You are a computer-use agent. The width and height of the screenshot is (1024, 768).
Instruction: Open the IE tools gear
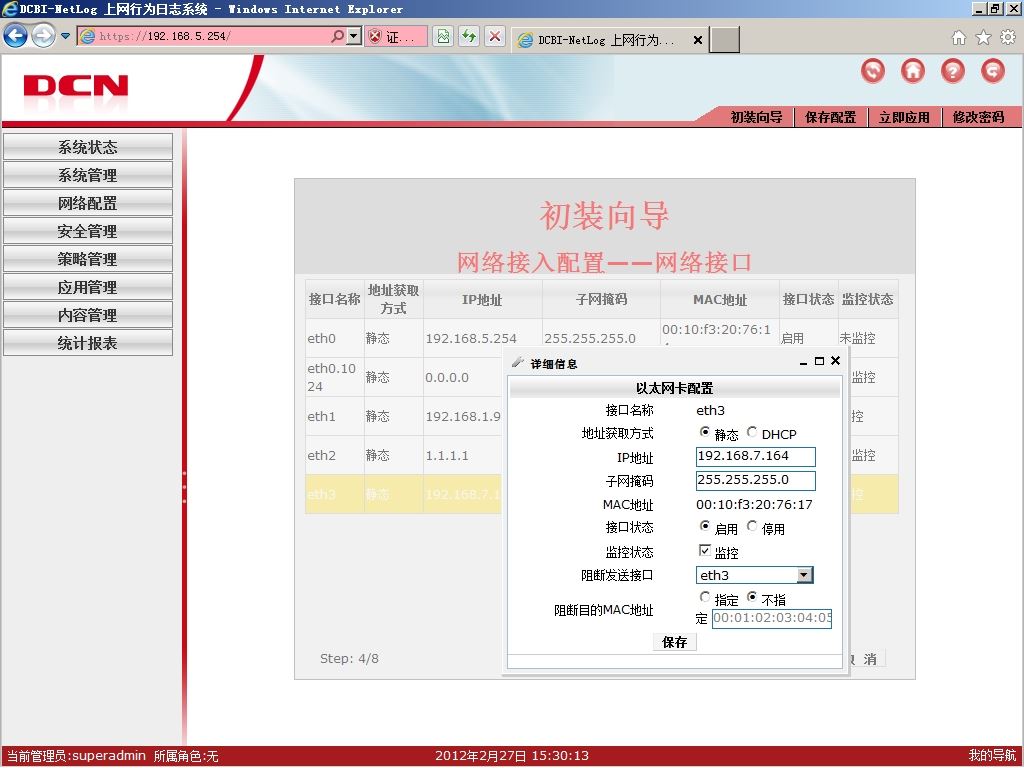(x=1008, y=37)
